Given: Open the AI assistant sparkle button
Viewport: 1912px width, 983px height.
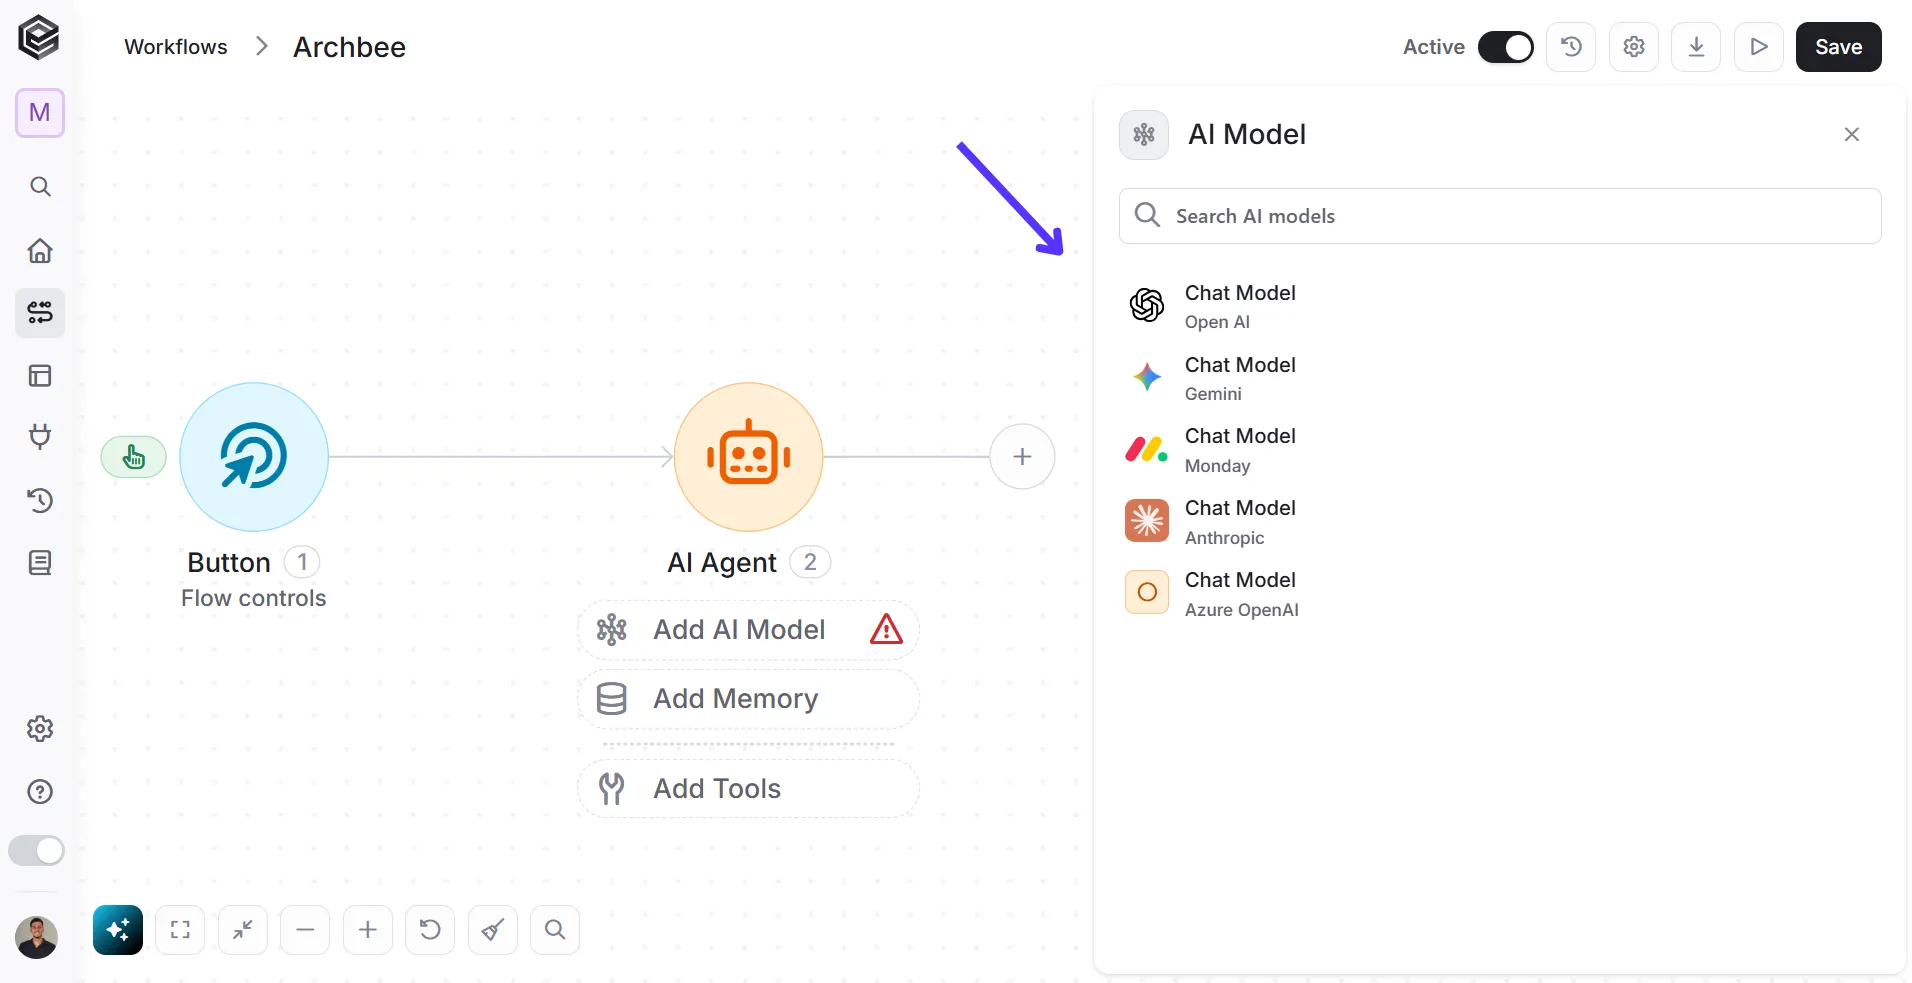Looking at the screenshot, I should pos(118,930).
